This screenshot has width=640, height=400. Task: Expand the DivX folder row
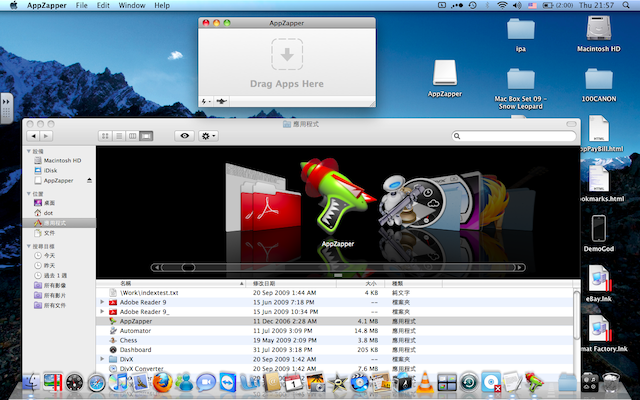click(x=102, y=359)
